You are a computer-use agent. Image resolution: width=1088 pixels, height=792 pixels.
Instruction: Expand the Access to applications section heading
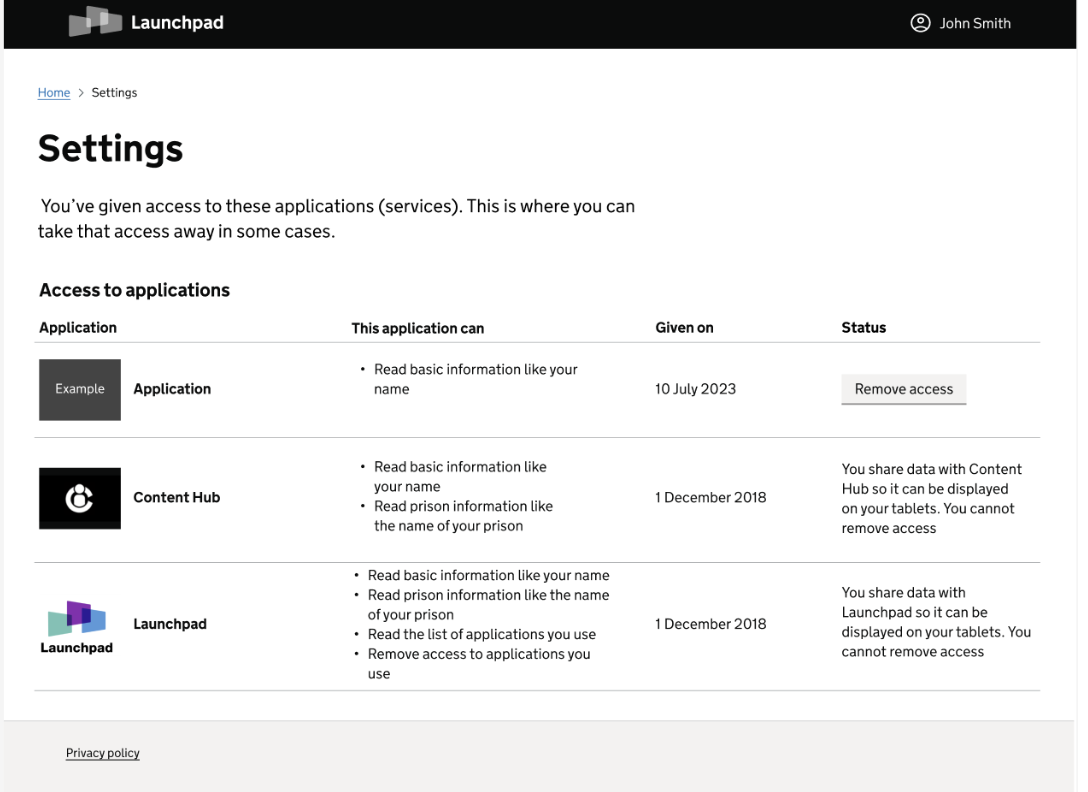click(x=134, y=290)
